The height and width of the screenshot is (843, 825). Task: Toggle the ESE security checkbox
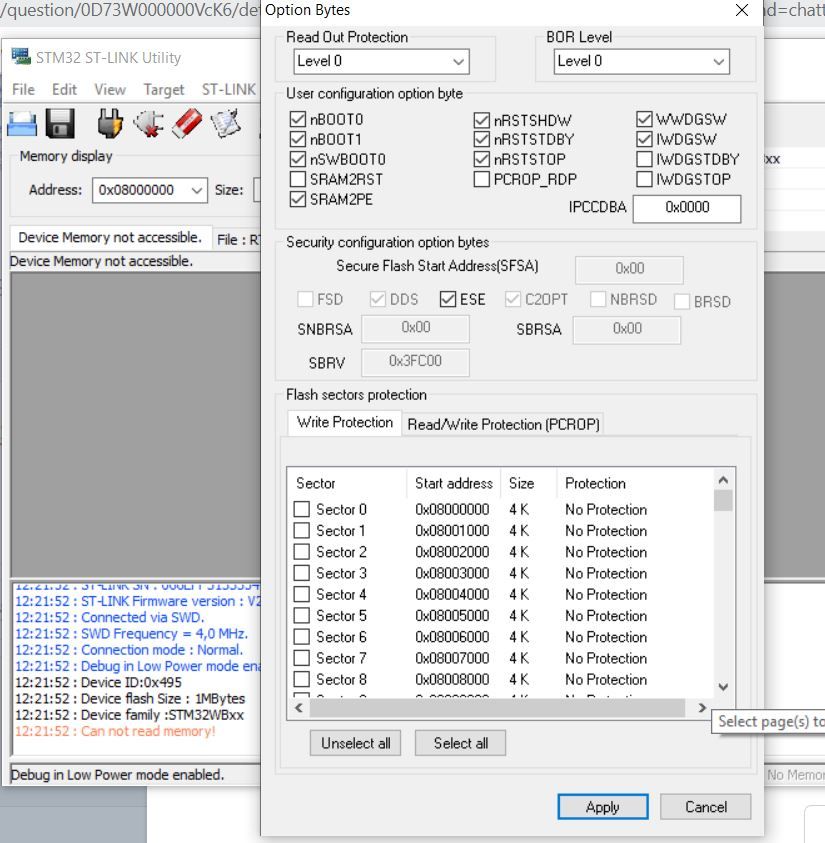(447, 299)
